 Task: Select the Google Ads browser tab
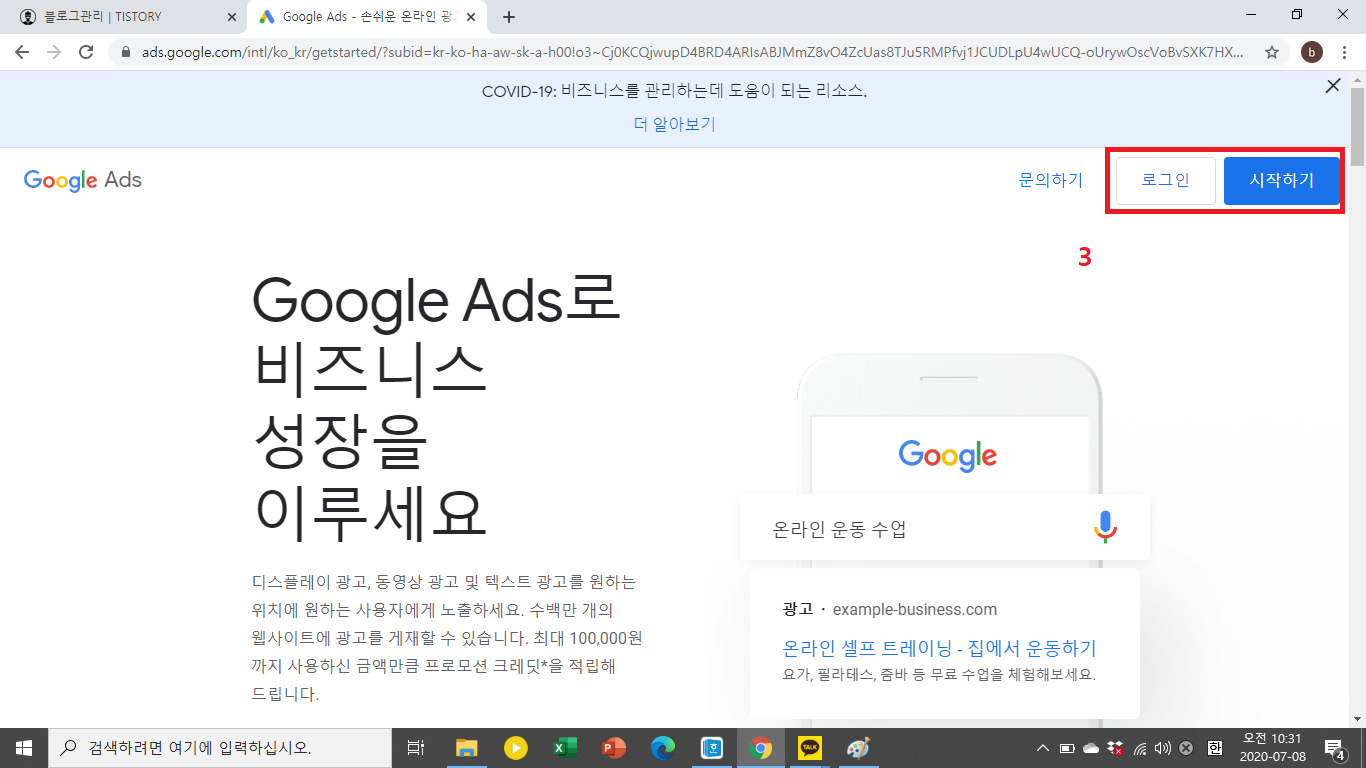[x=369, y=17]
